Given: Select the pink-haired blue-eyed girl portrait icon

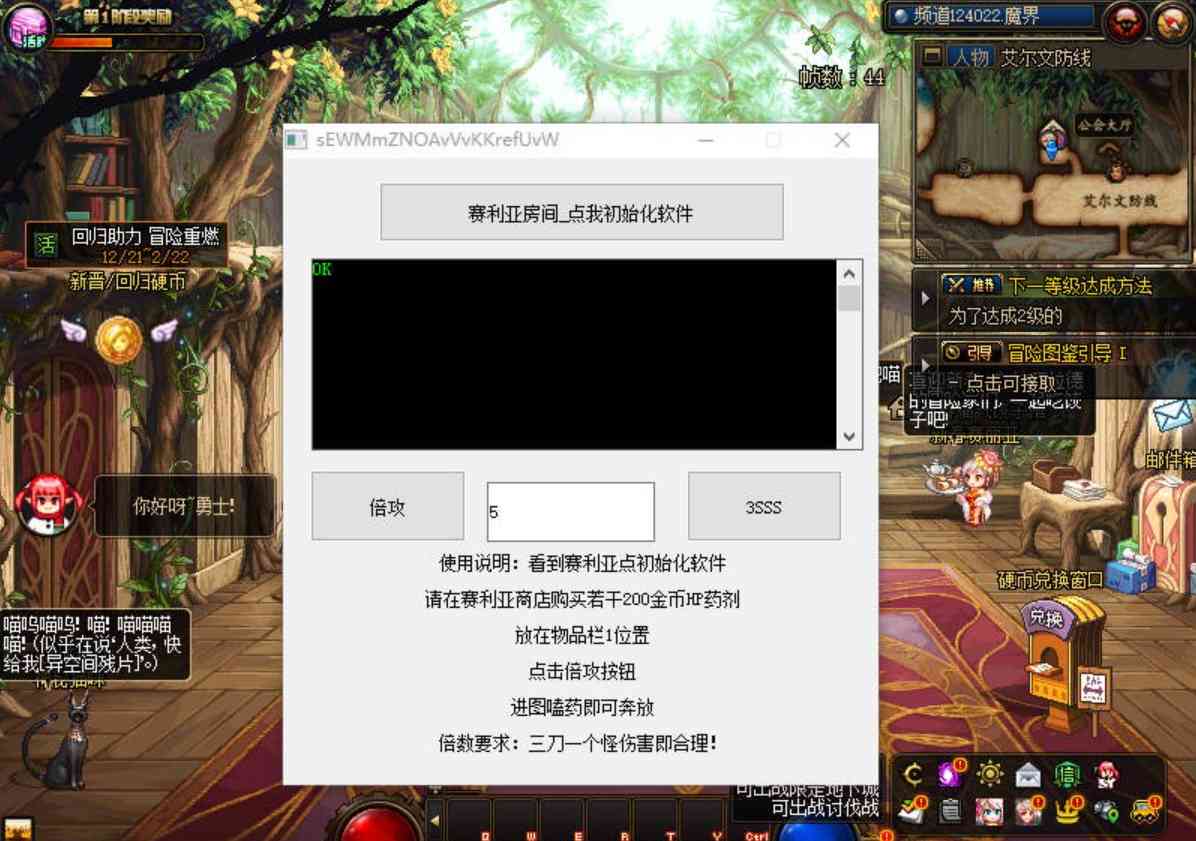Looking at the screenshot, I should tap(989, 811).
